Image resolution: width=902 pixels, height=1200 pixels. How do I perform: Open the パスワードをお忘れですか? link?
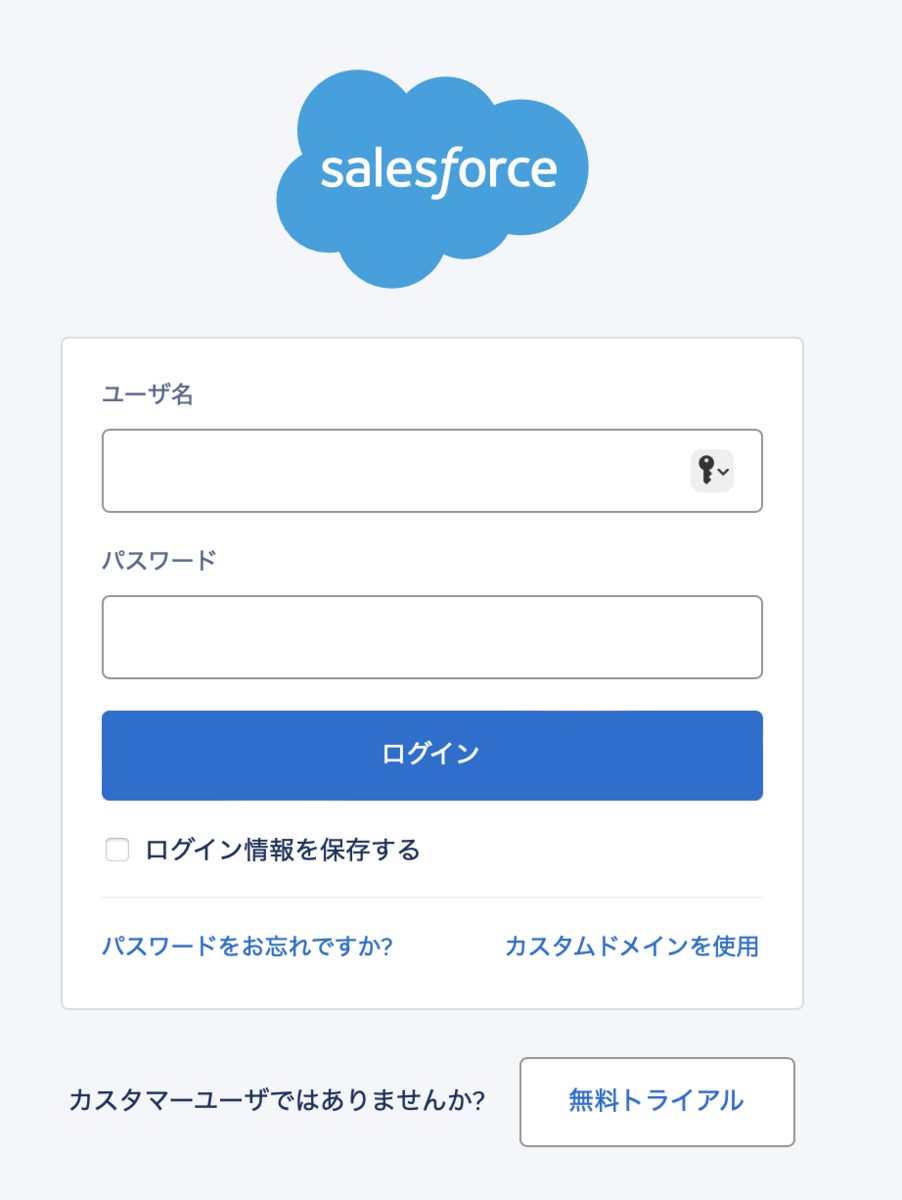(x=247, y=946)
